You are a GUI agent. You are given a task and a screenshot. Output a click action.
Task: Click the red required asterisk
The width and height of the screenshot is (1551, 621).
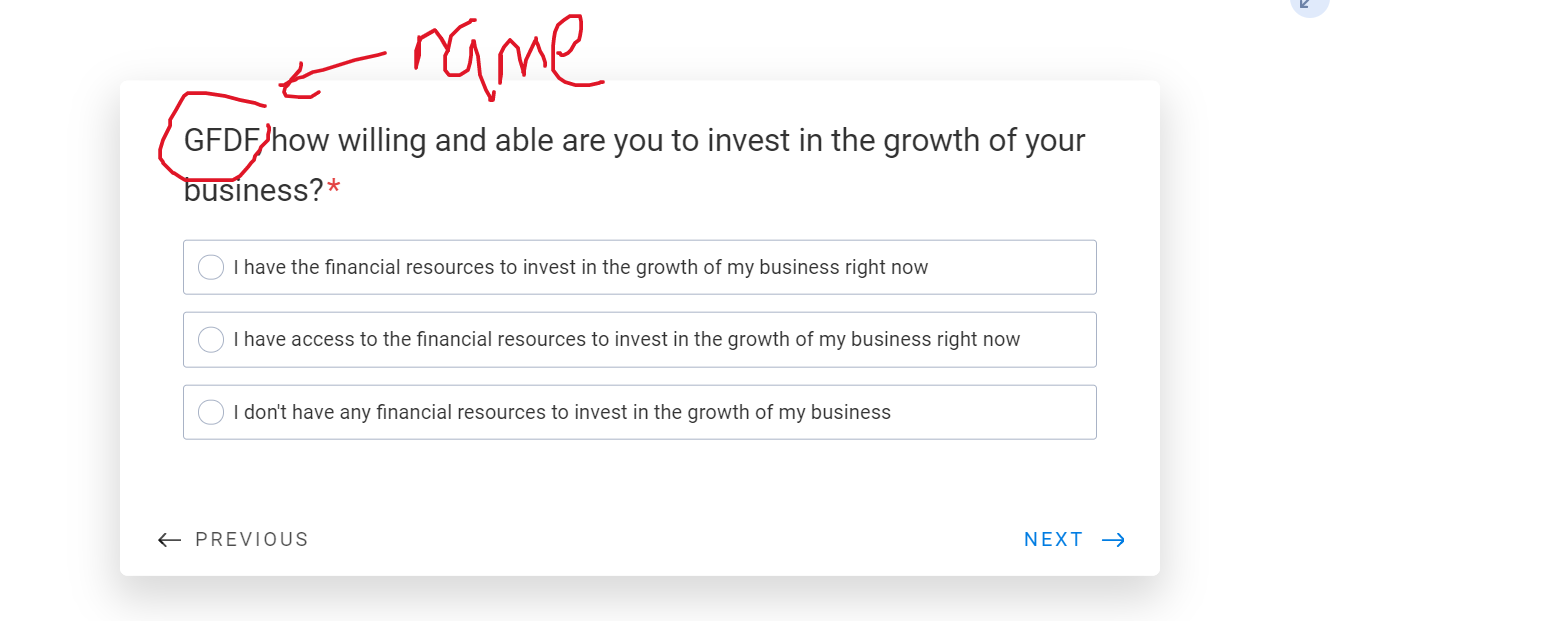(334, 189)
